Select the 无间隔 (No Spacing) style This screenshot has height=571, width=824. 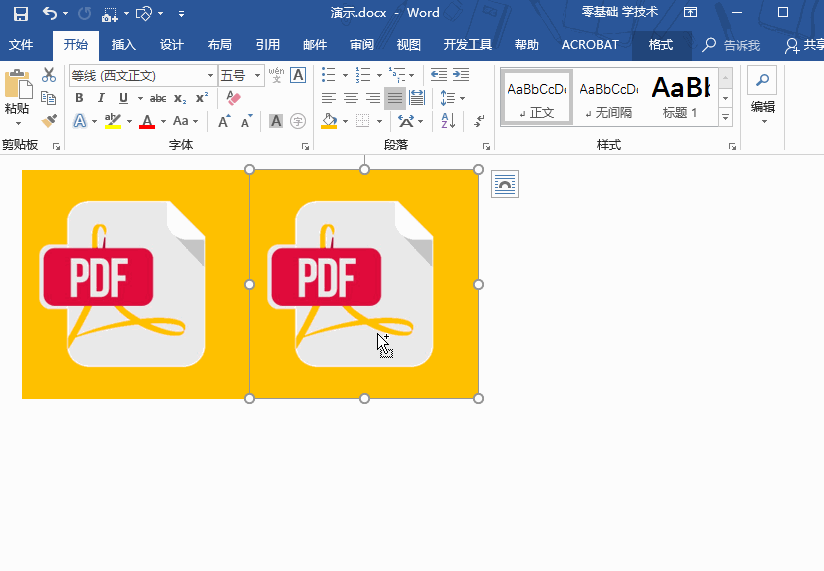point(609,98)
